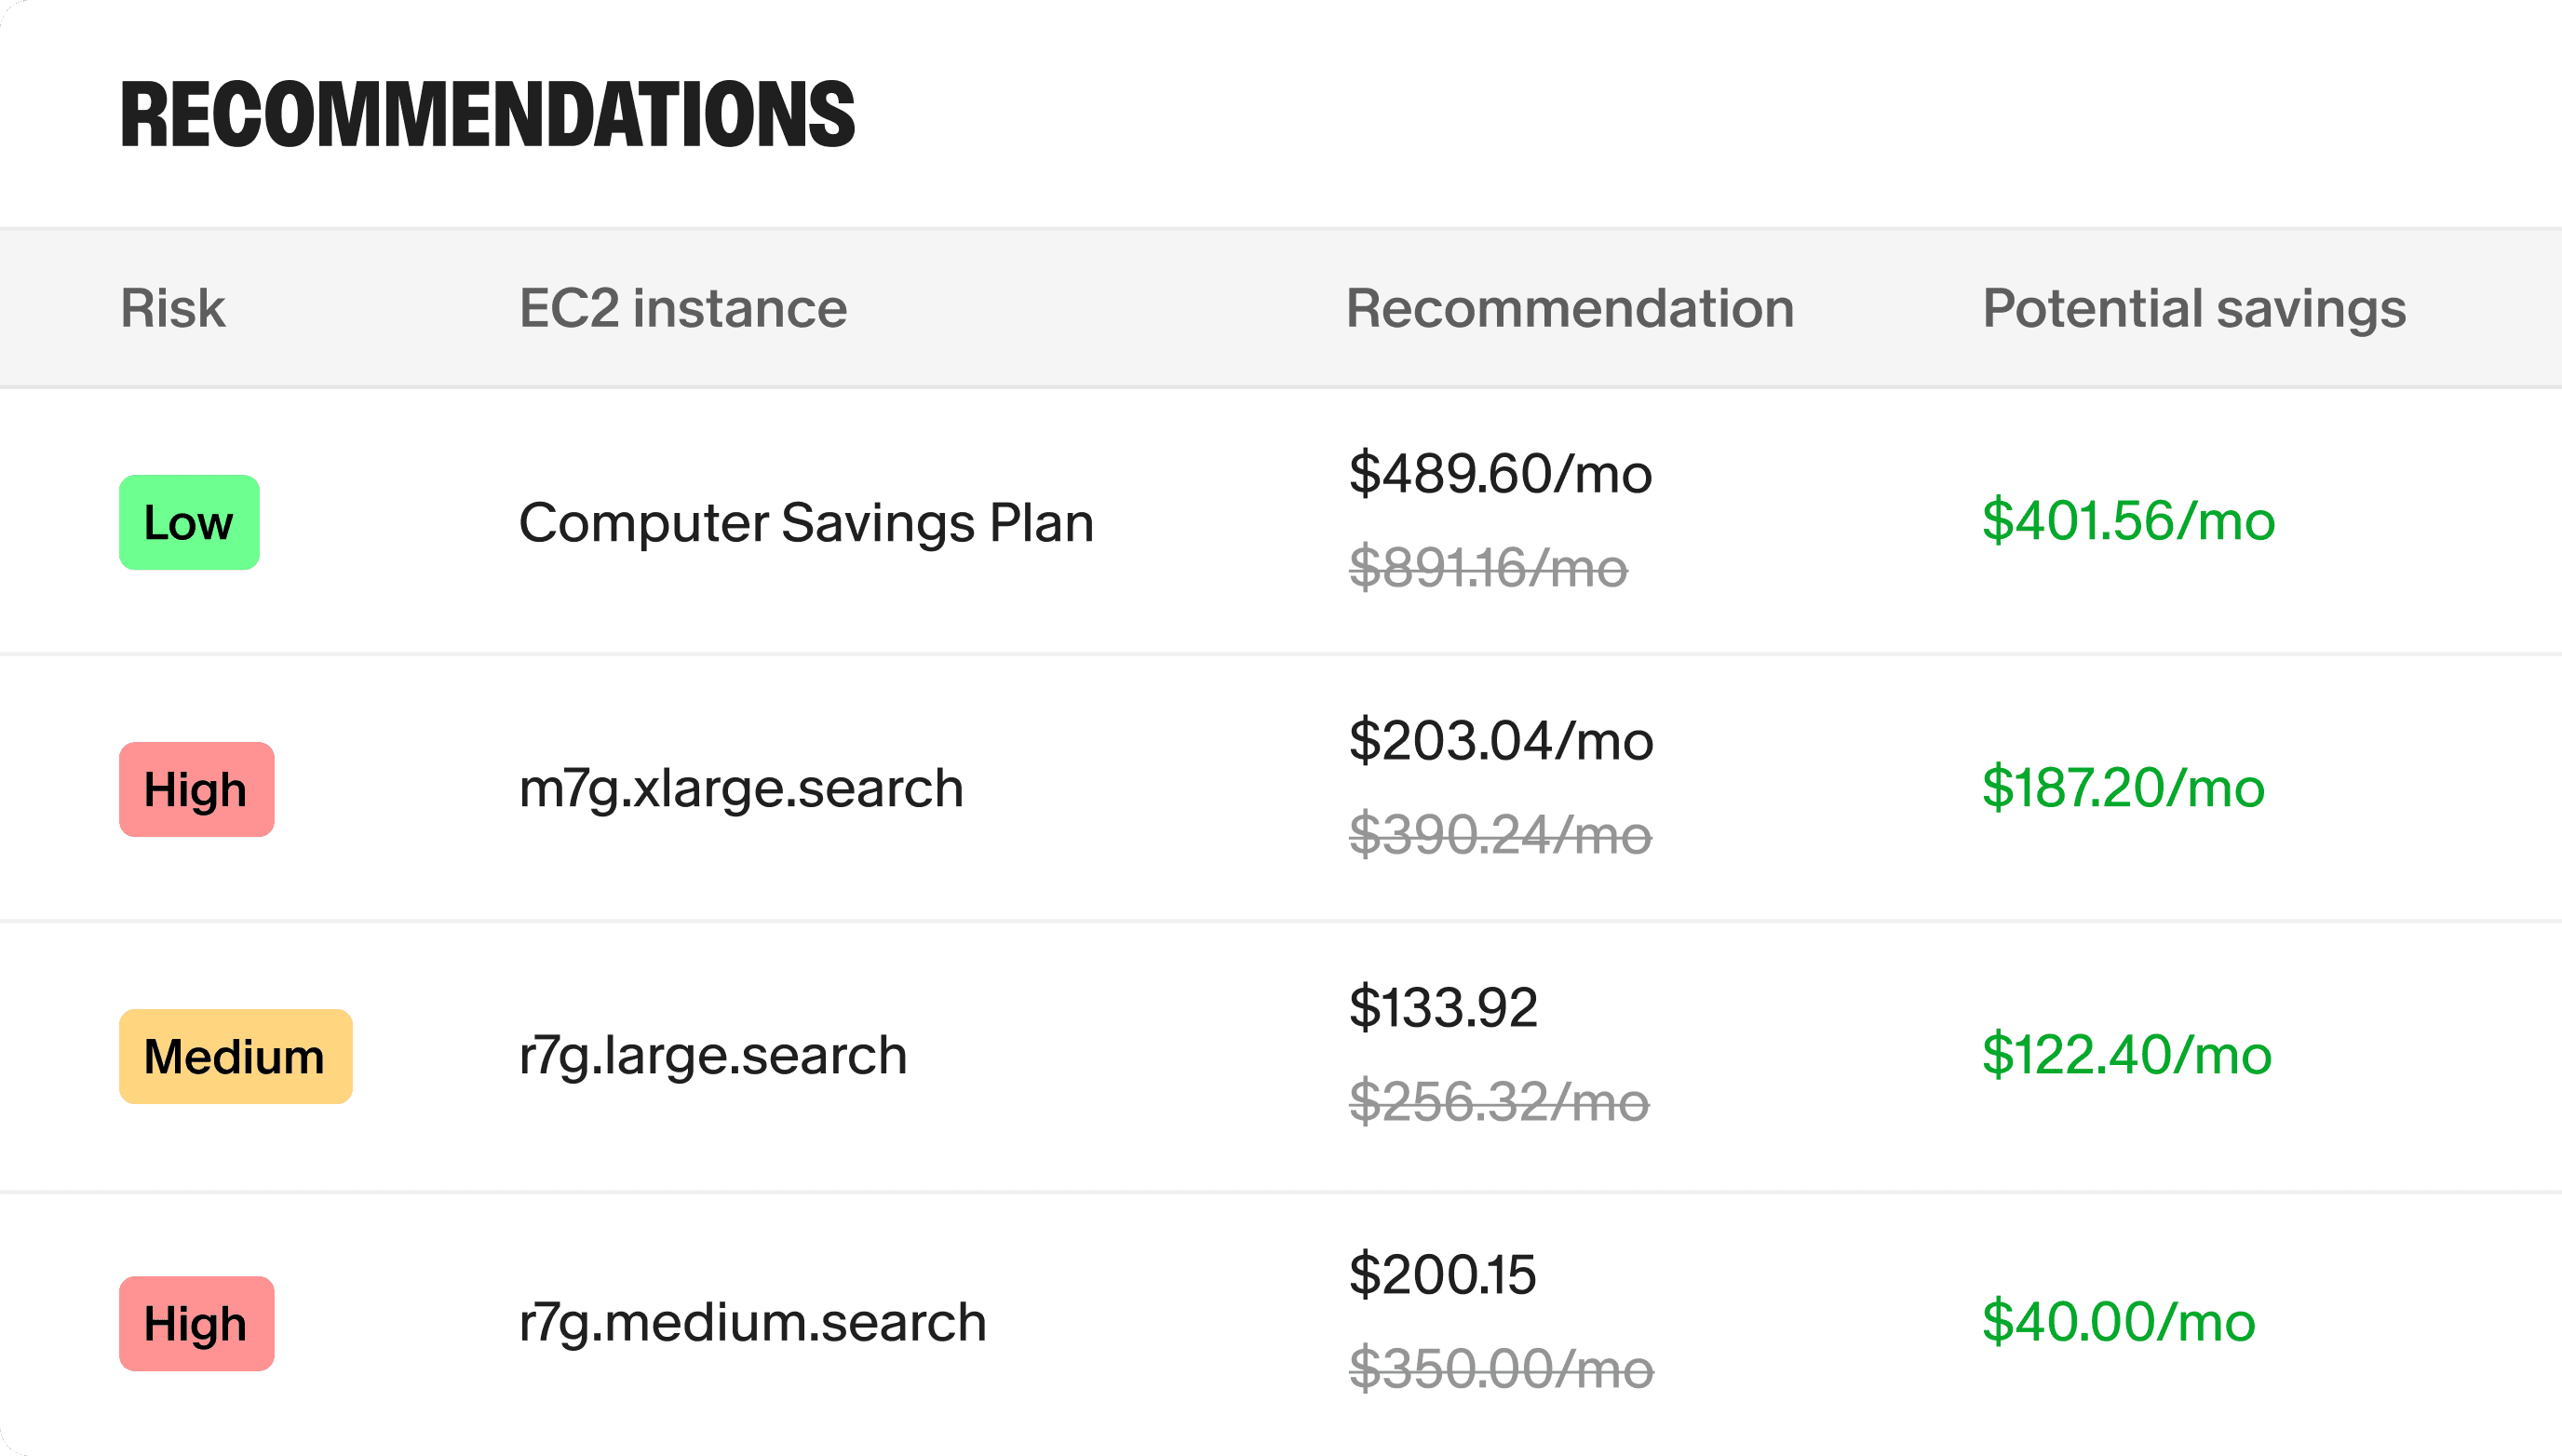Screen dimensions: 2562x1456
Task: Click the $40.00/mo savings value
Action: [2118, 1322]
